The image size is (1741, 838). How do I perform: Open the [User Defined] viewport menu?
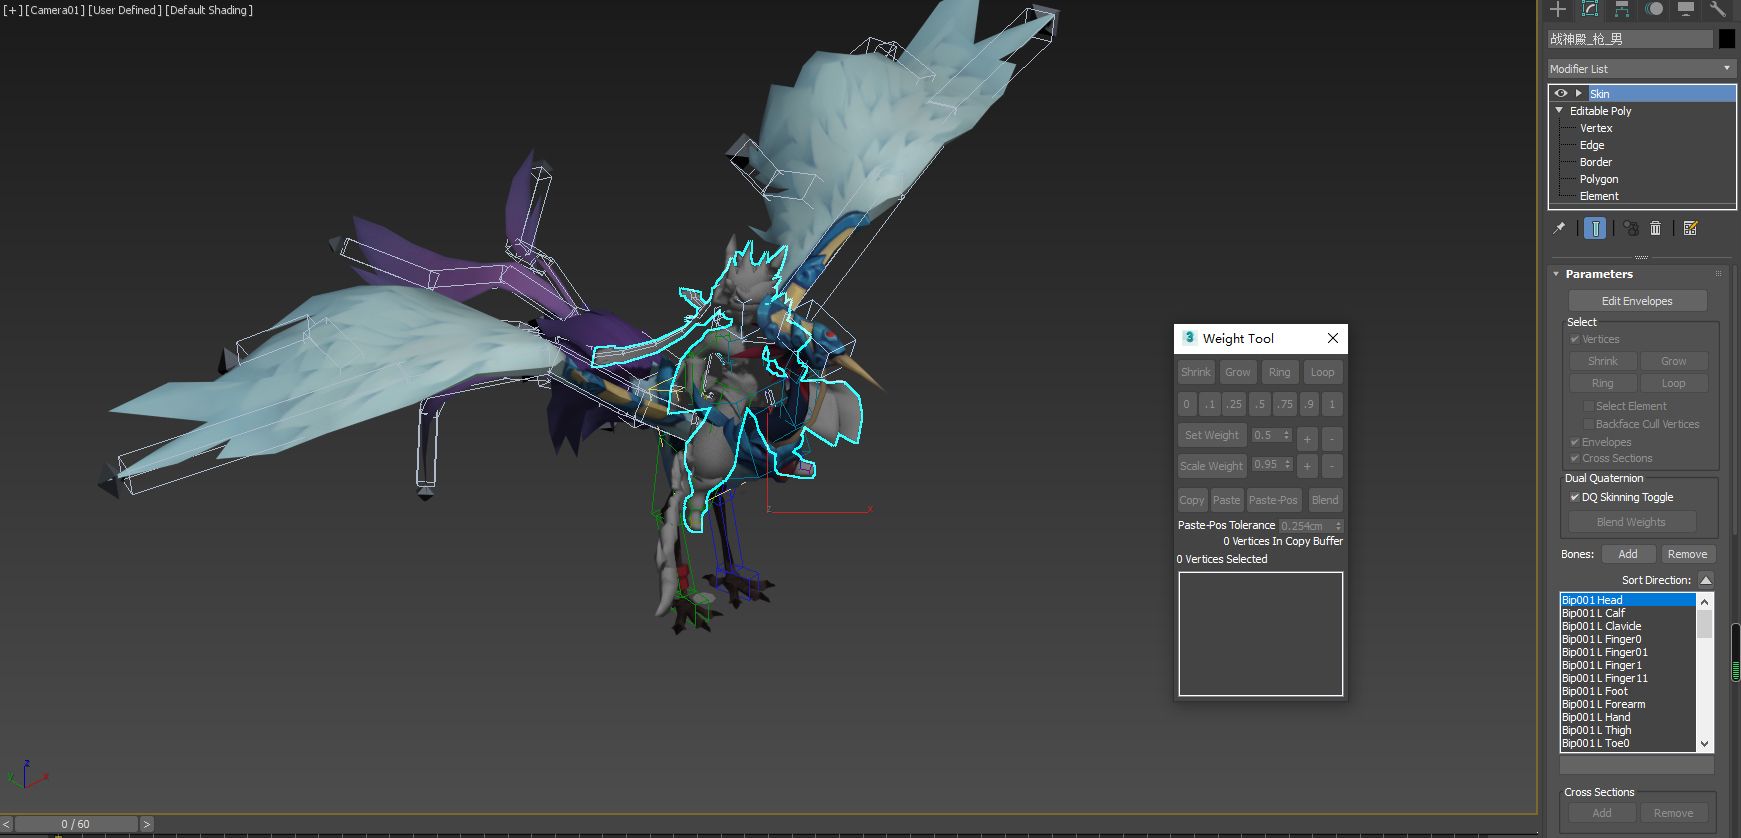pyautogui.click(x=125, y=10)
